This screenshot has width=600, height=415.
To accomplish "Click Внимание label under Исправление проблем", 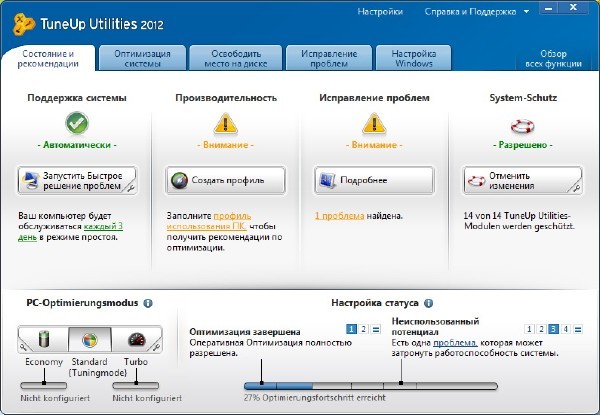I will click(374, 145).
